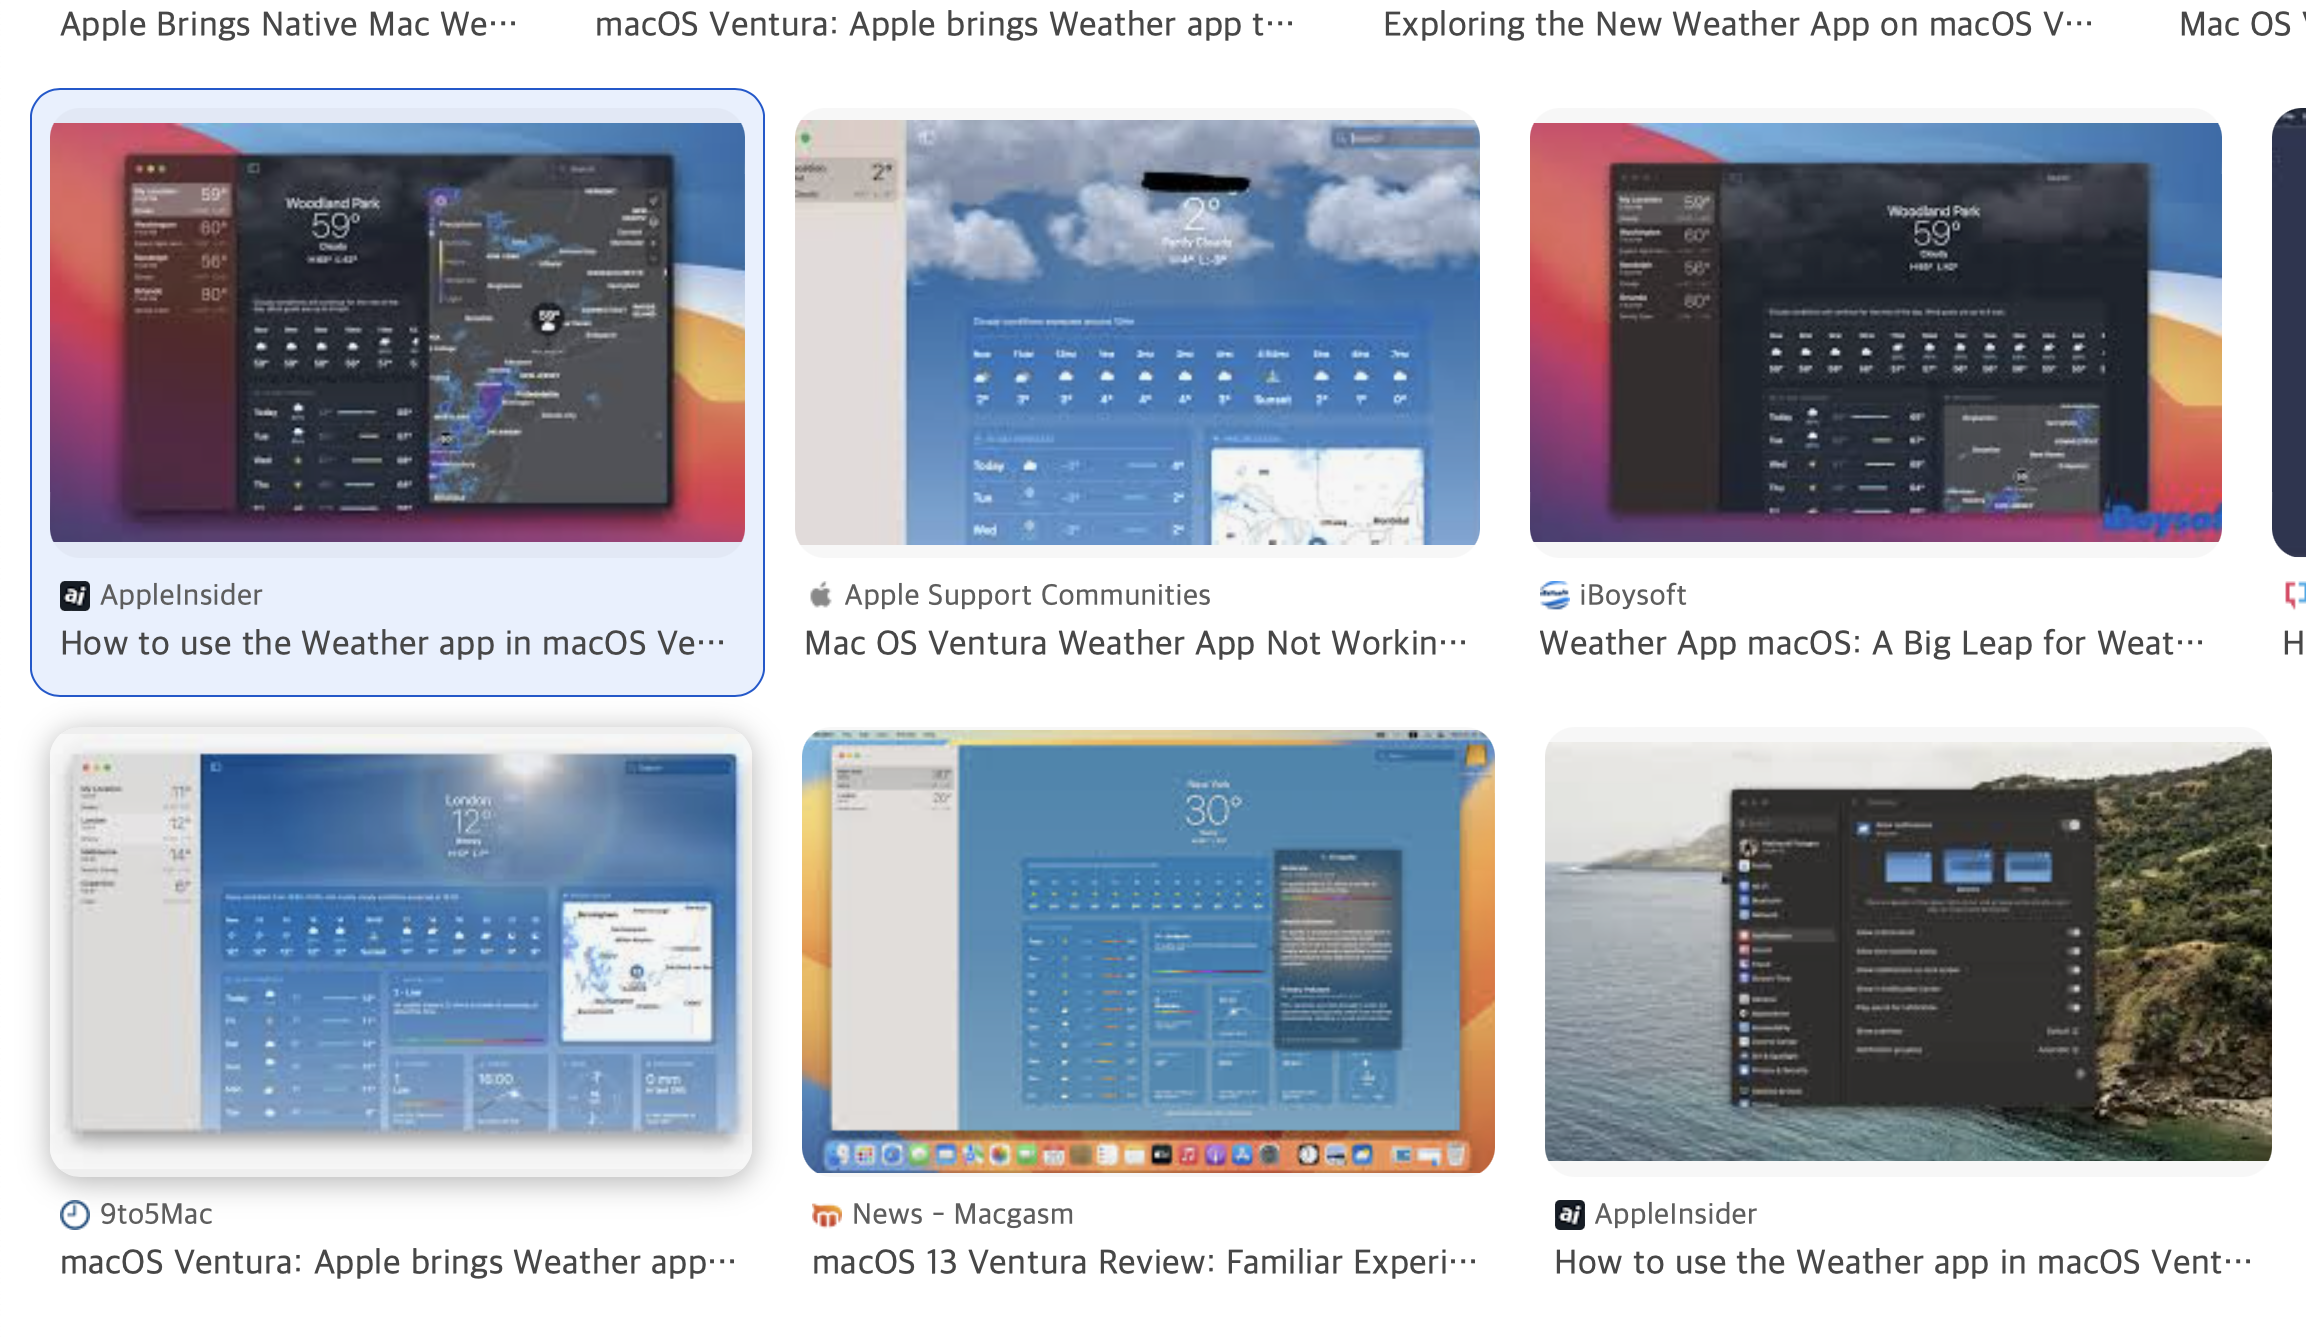Screen dimensions: 2306x1338
Task: Open the iBoysoft watermarked weather thumbnail
Action: point(1875,332)
